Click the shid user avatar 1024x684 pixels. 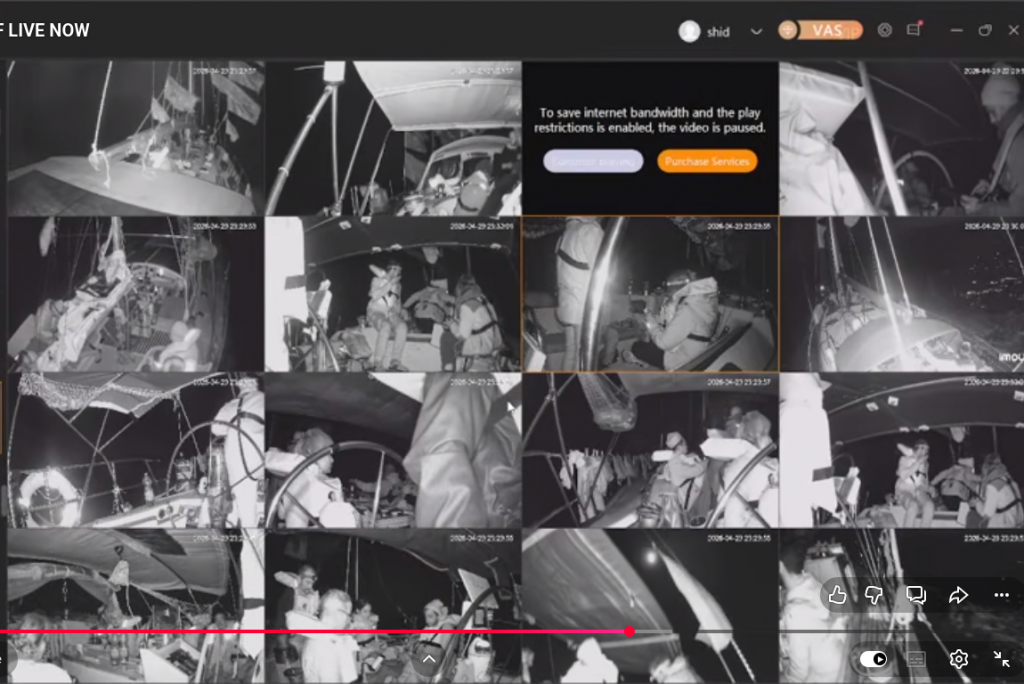[689, 31]
